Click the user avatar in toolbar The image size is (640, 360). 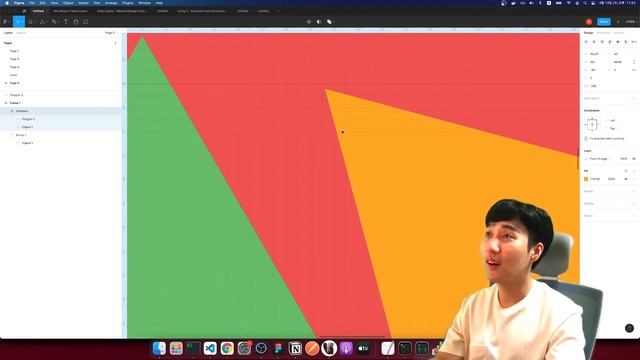click(589, 22)
